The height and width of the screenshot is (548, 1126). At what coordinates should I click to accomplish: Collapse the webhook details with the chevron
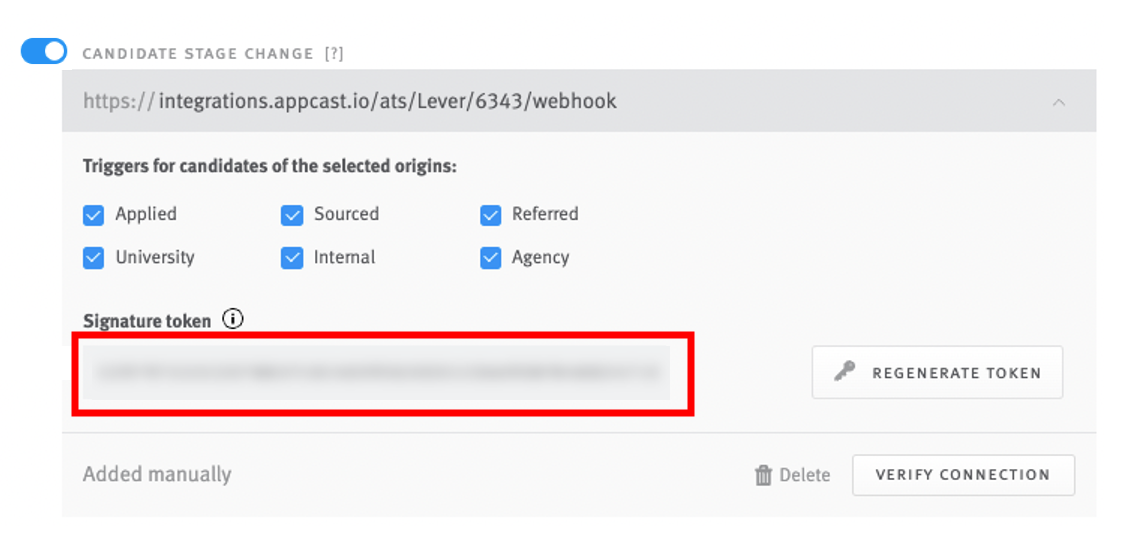(x=1059, y=101)
